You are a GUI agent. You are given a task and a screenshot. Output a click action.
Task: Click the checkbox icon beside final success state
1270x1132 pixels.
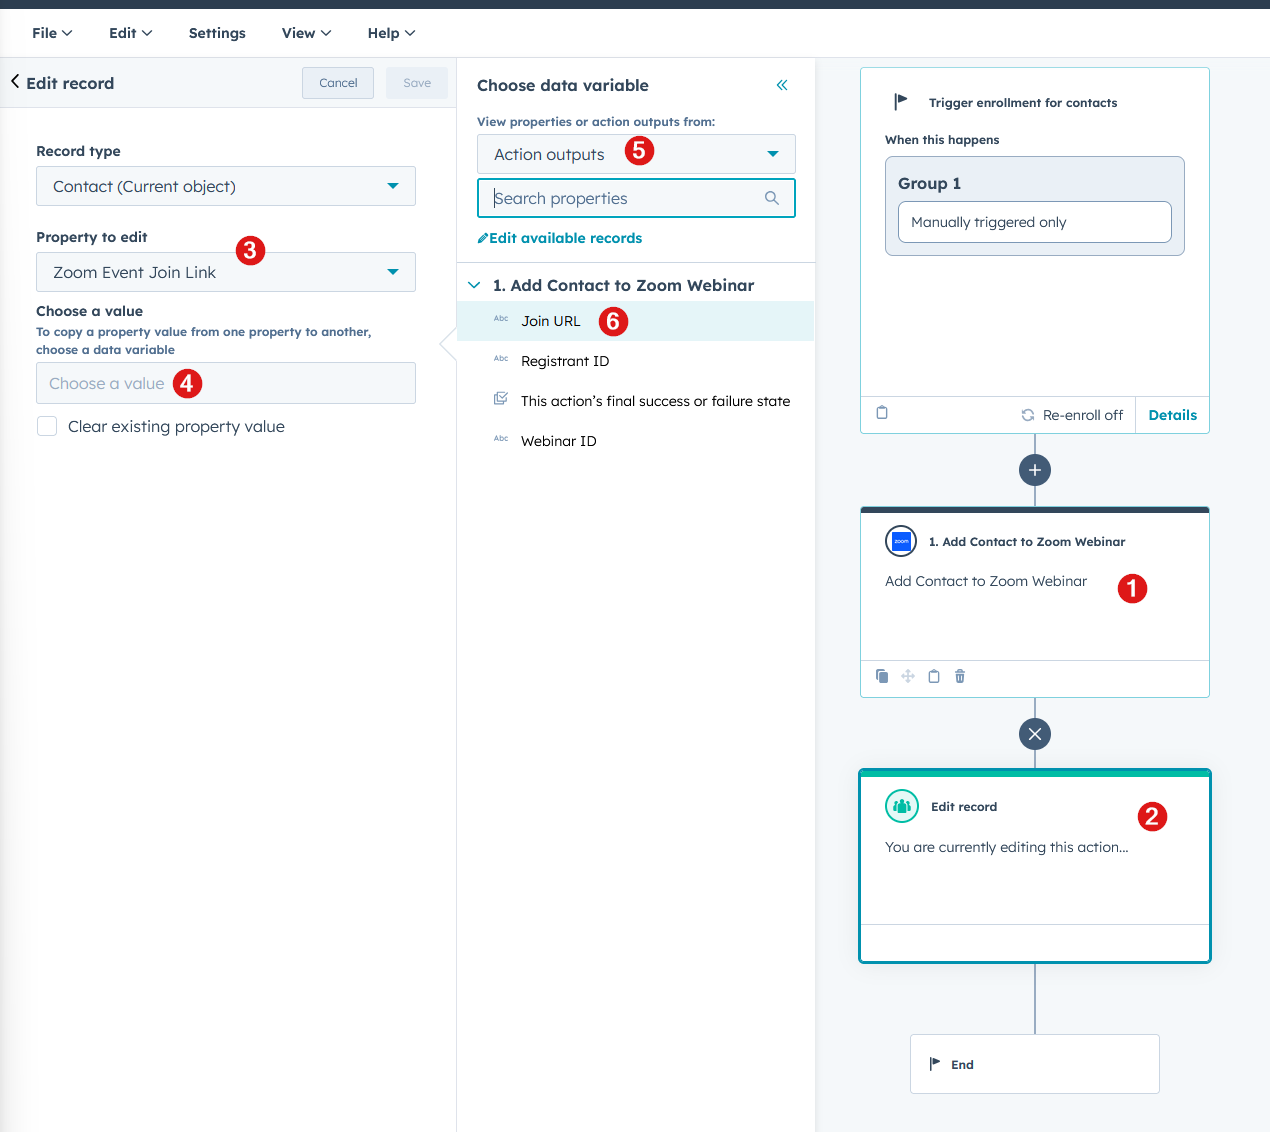click(x=501, y=399)
